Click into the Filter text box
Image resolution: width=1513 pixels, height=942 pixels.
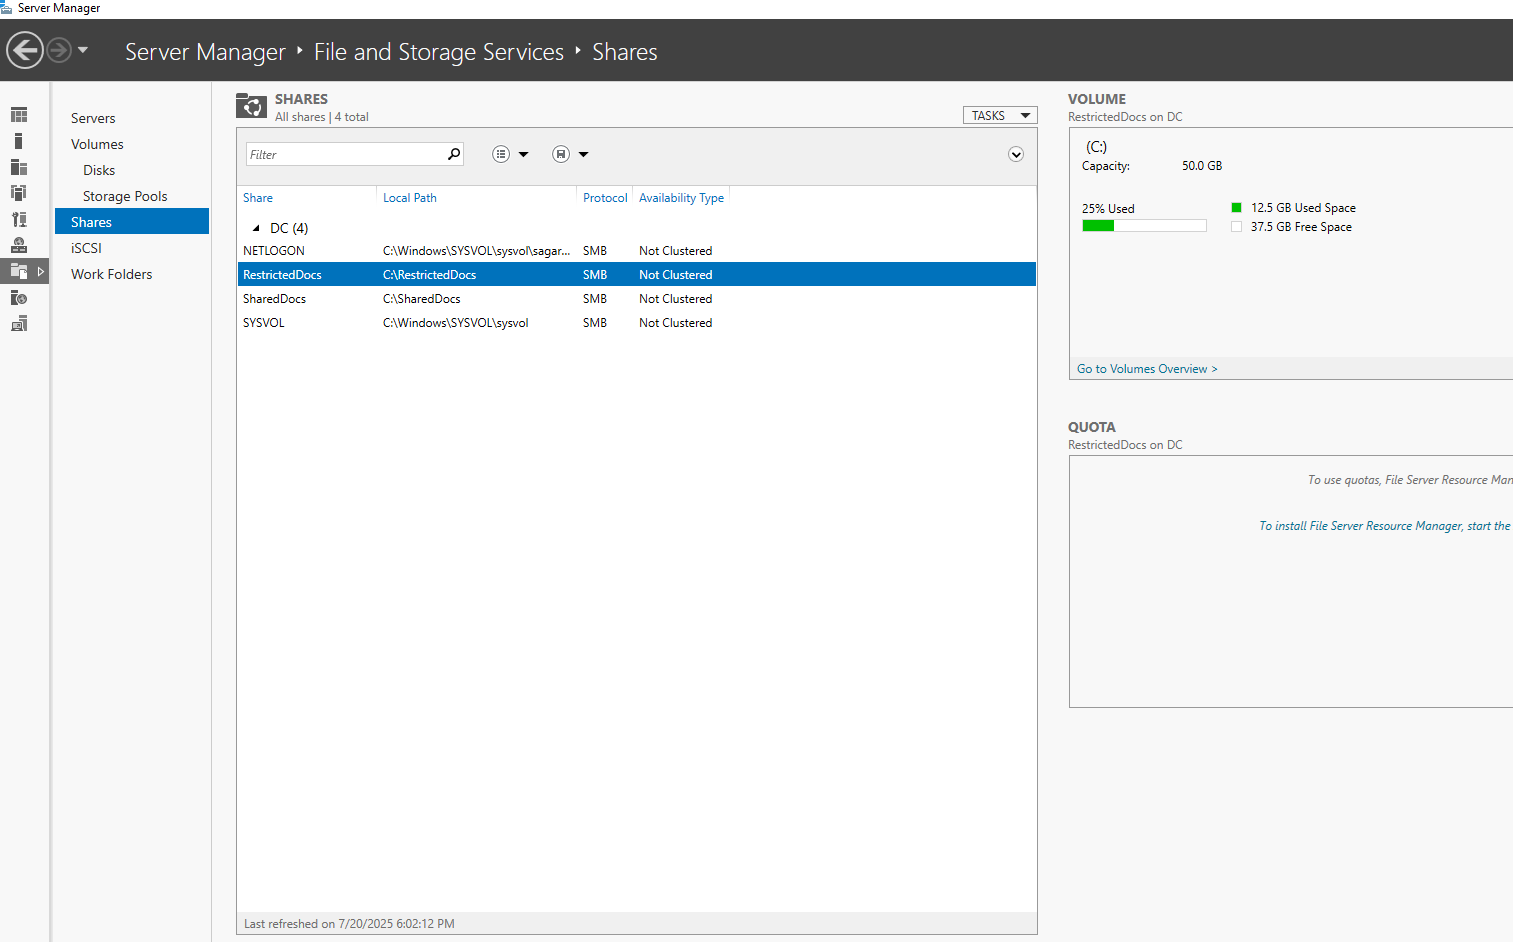[345, 154]
